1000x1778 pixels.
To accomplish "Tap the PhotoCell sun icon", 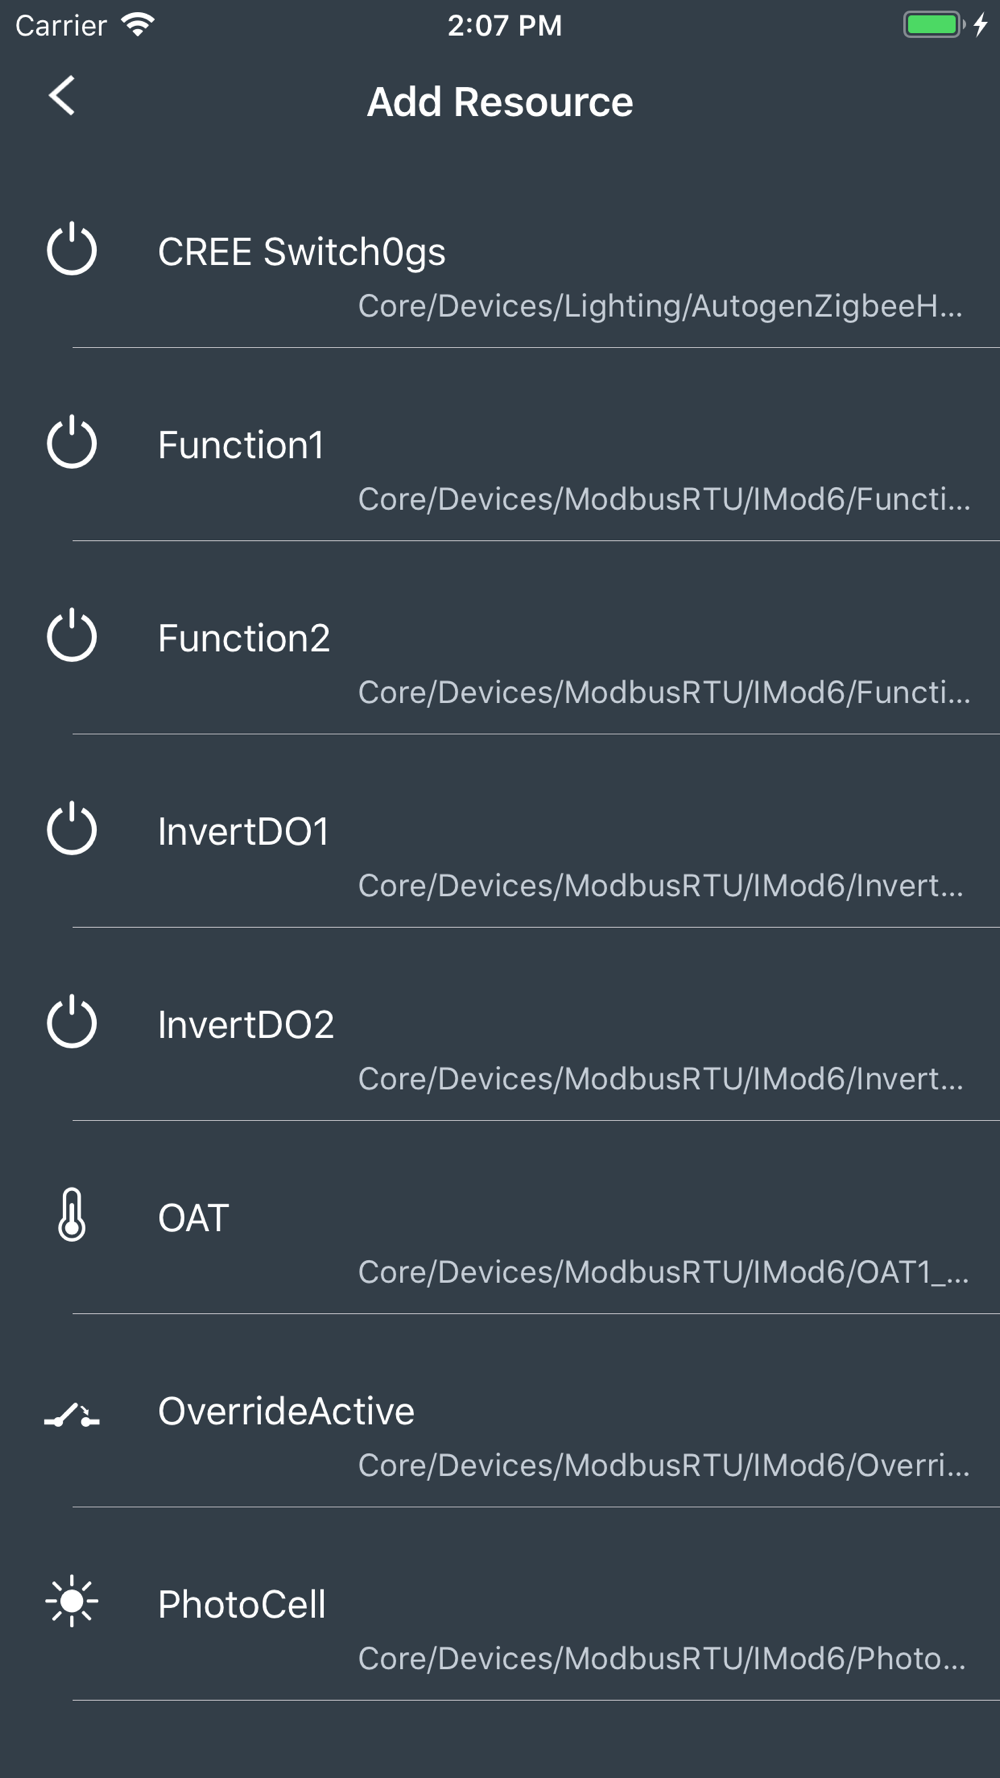I will click(72, 1602).
